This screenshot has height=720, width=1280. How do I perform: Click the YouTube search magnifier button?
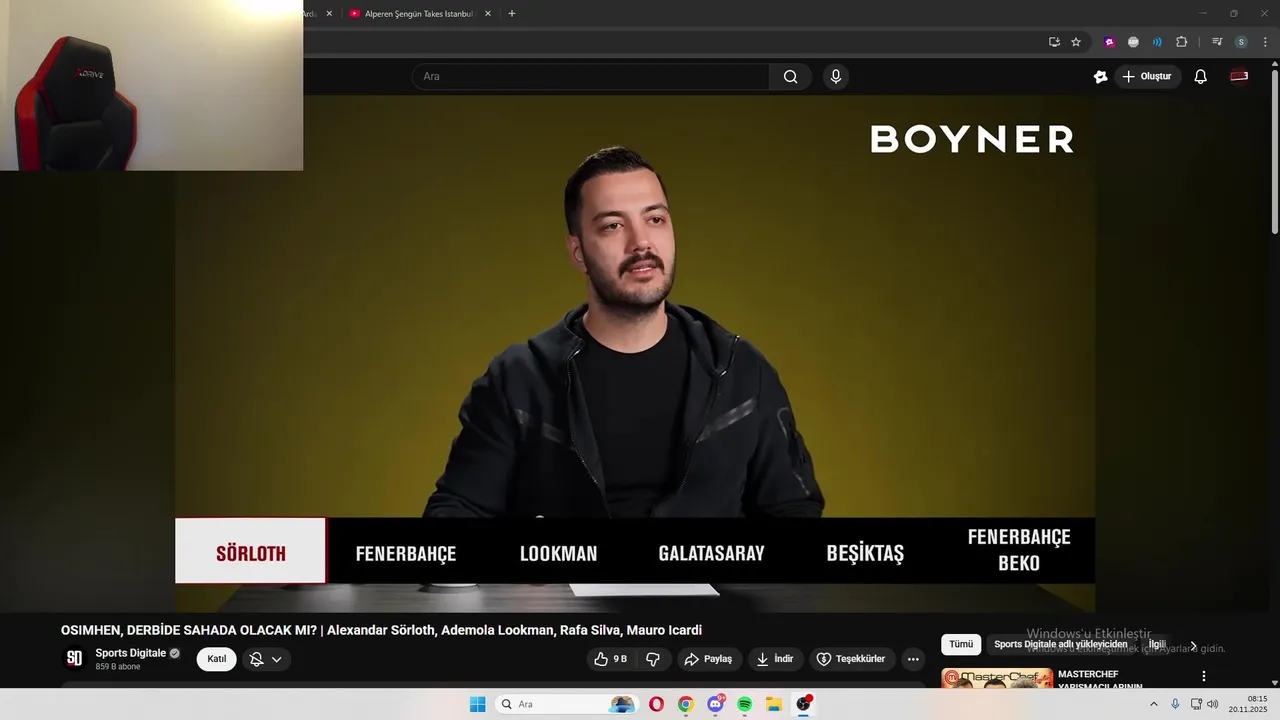(x=790, y=77)
